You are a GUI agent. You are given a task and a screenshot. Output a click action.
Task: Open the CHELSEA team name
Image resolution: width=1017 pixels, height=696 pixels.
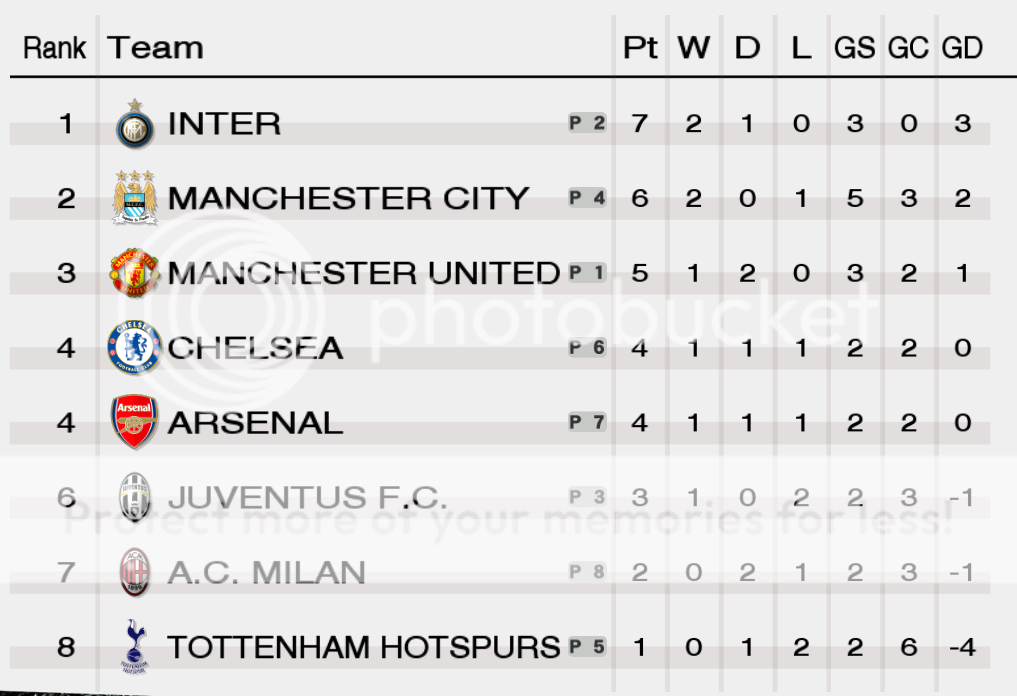click(255, 348)
